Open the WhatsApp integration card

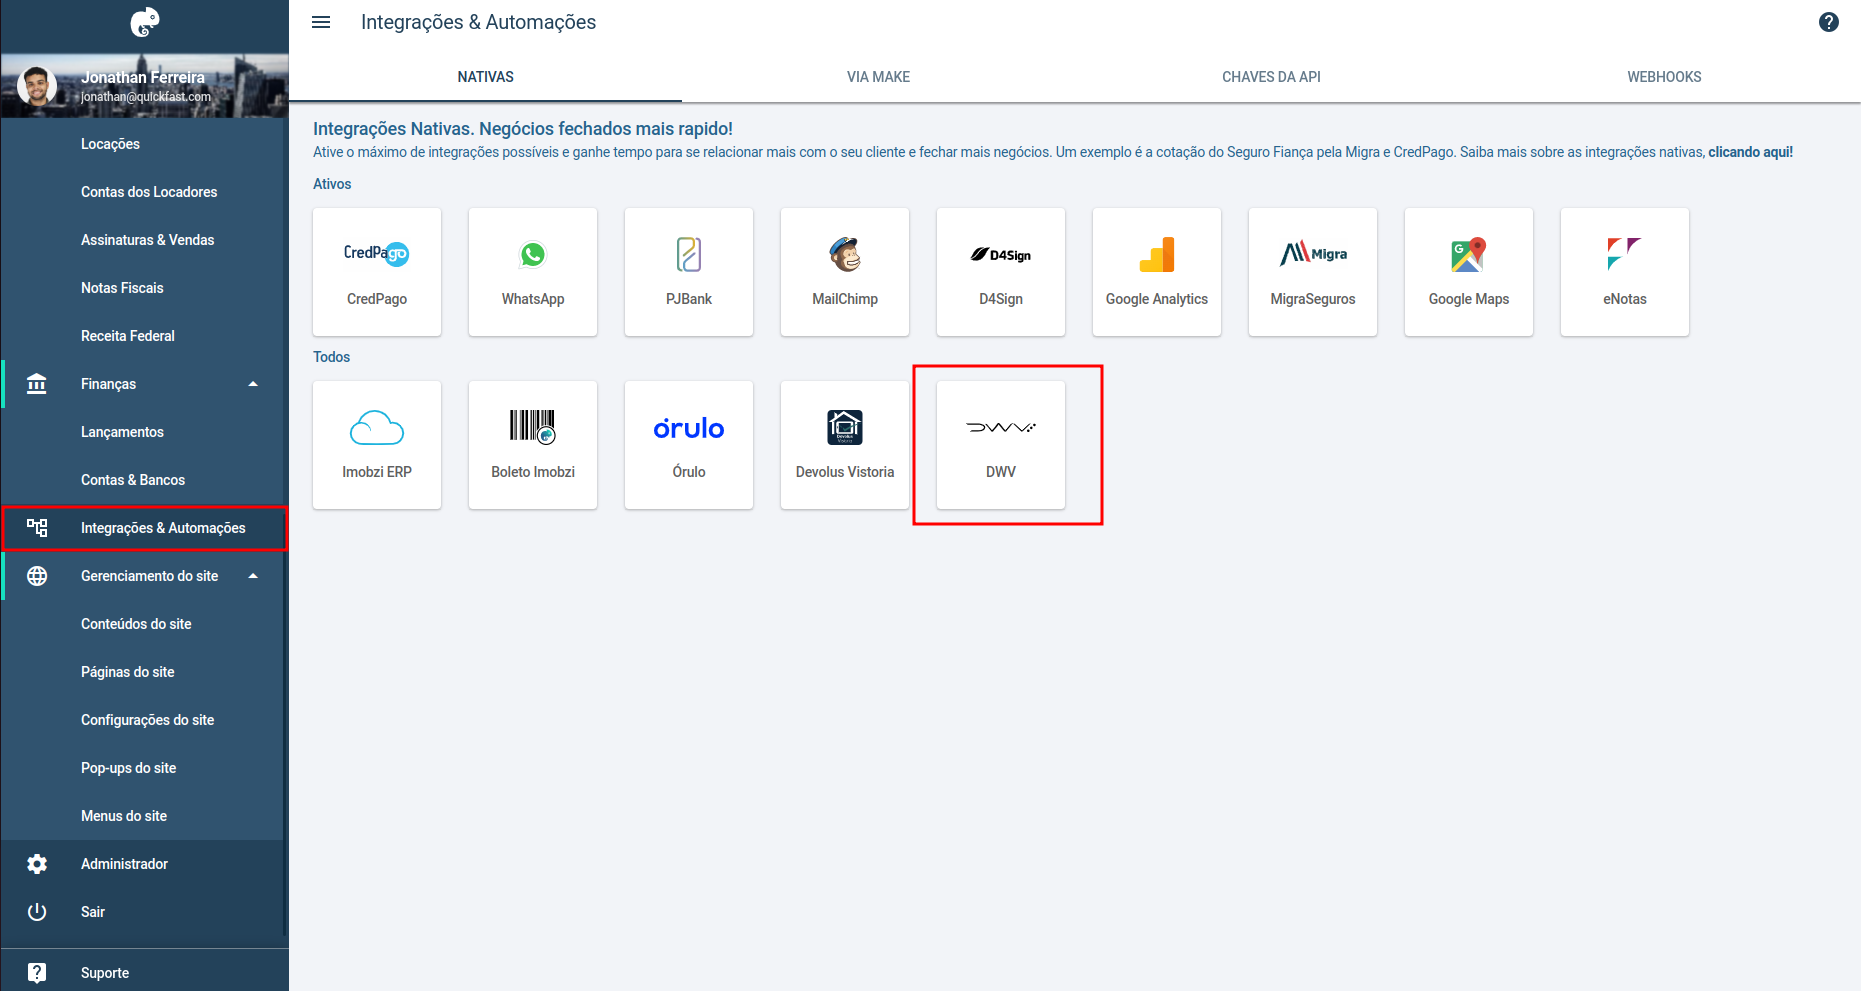point(533,272)
